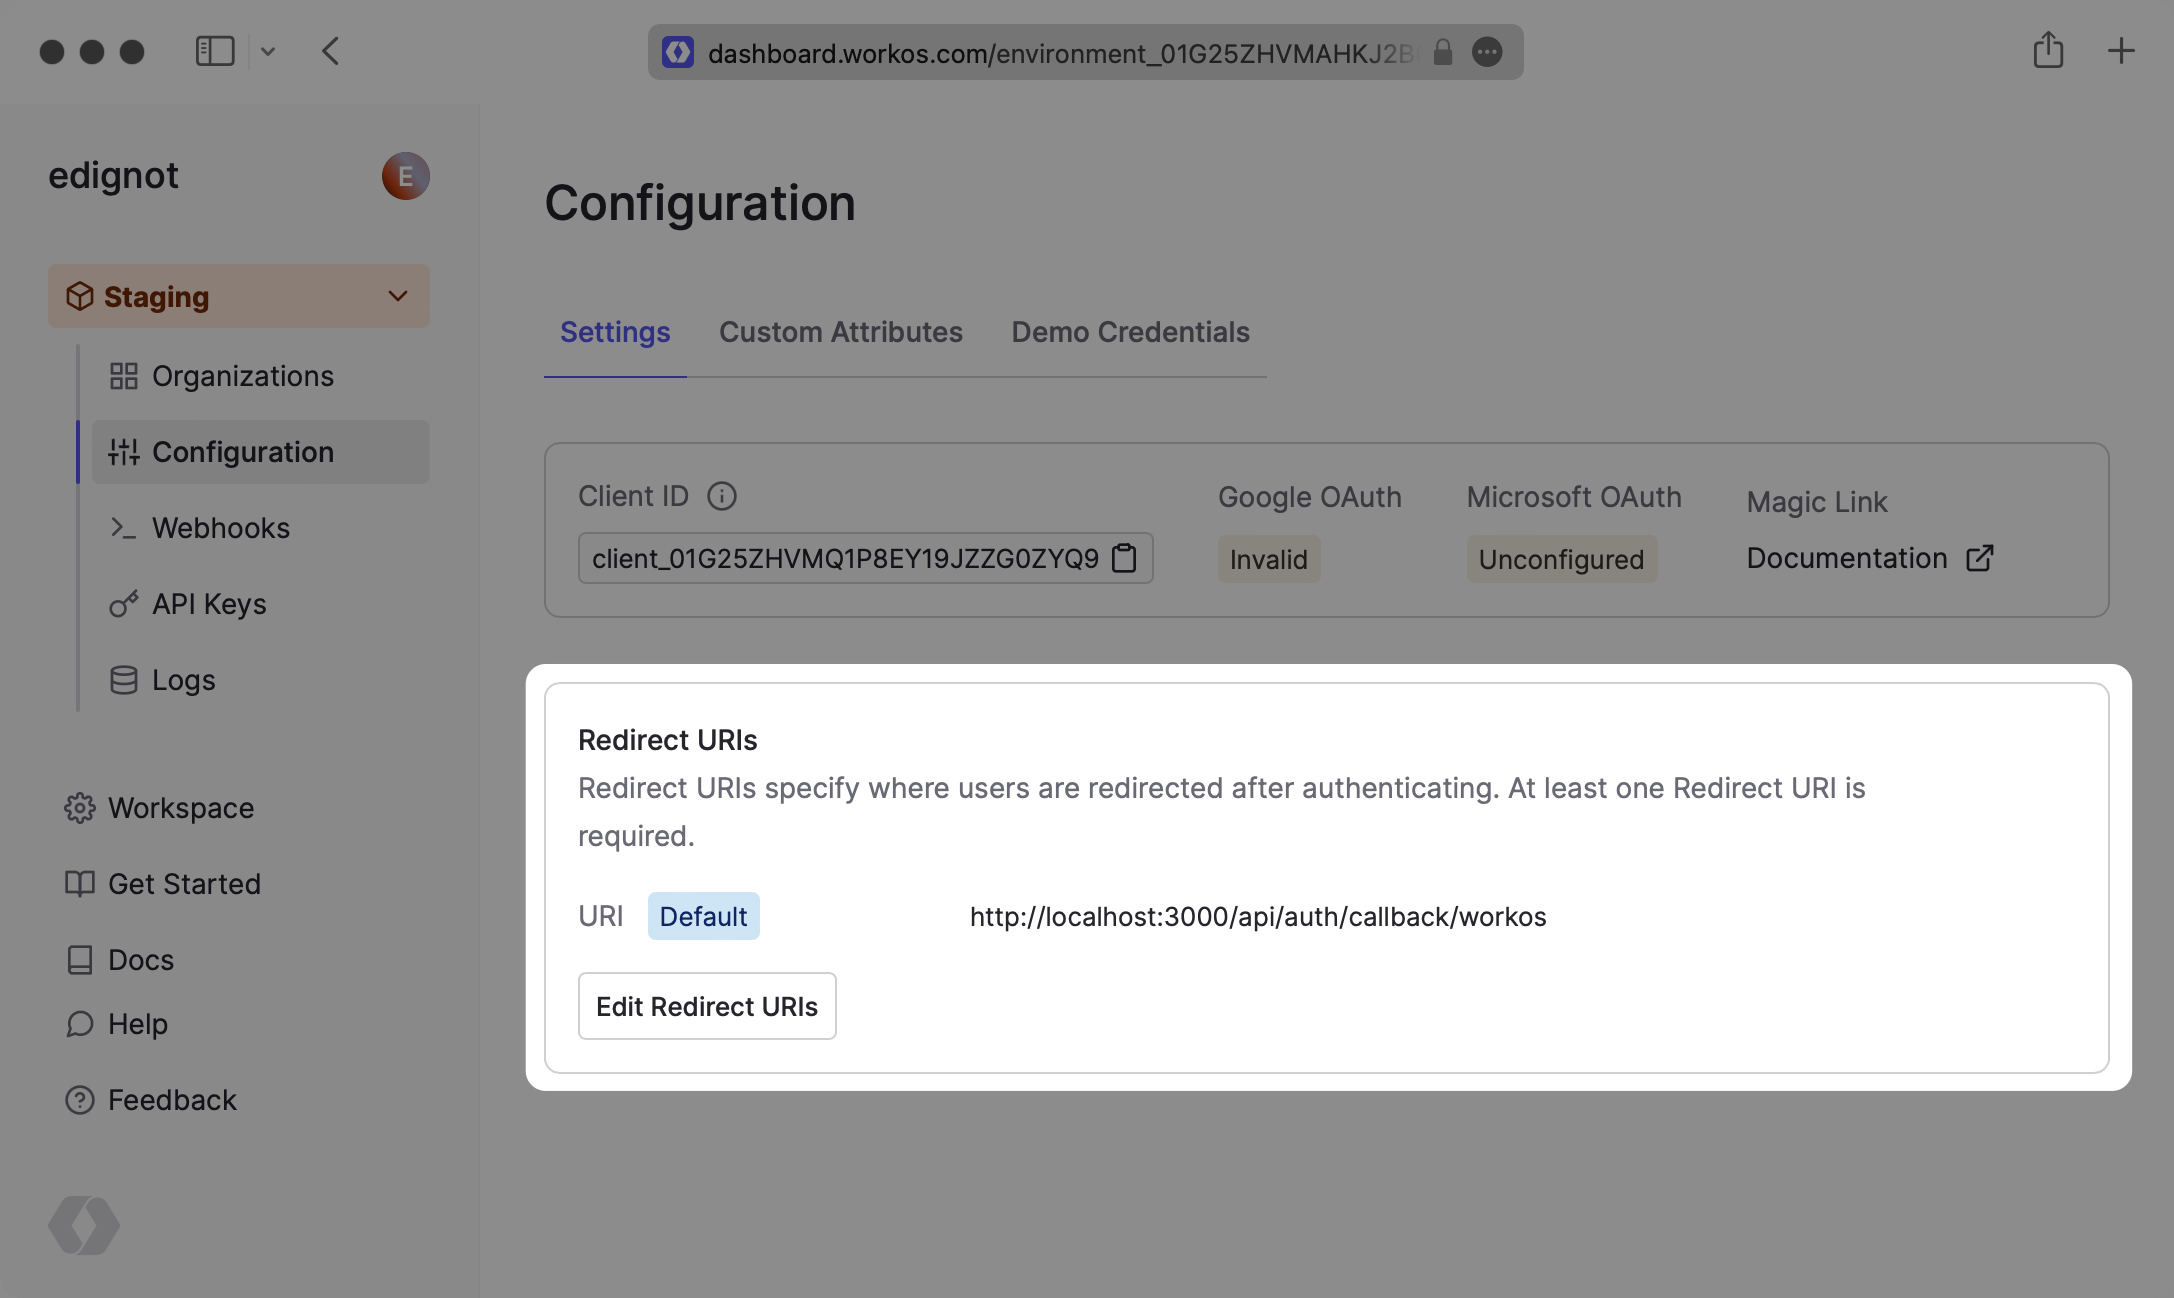Switch to the Demo Credentials tab
2174x1298 pixels.
tap(1130, 332)
